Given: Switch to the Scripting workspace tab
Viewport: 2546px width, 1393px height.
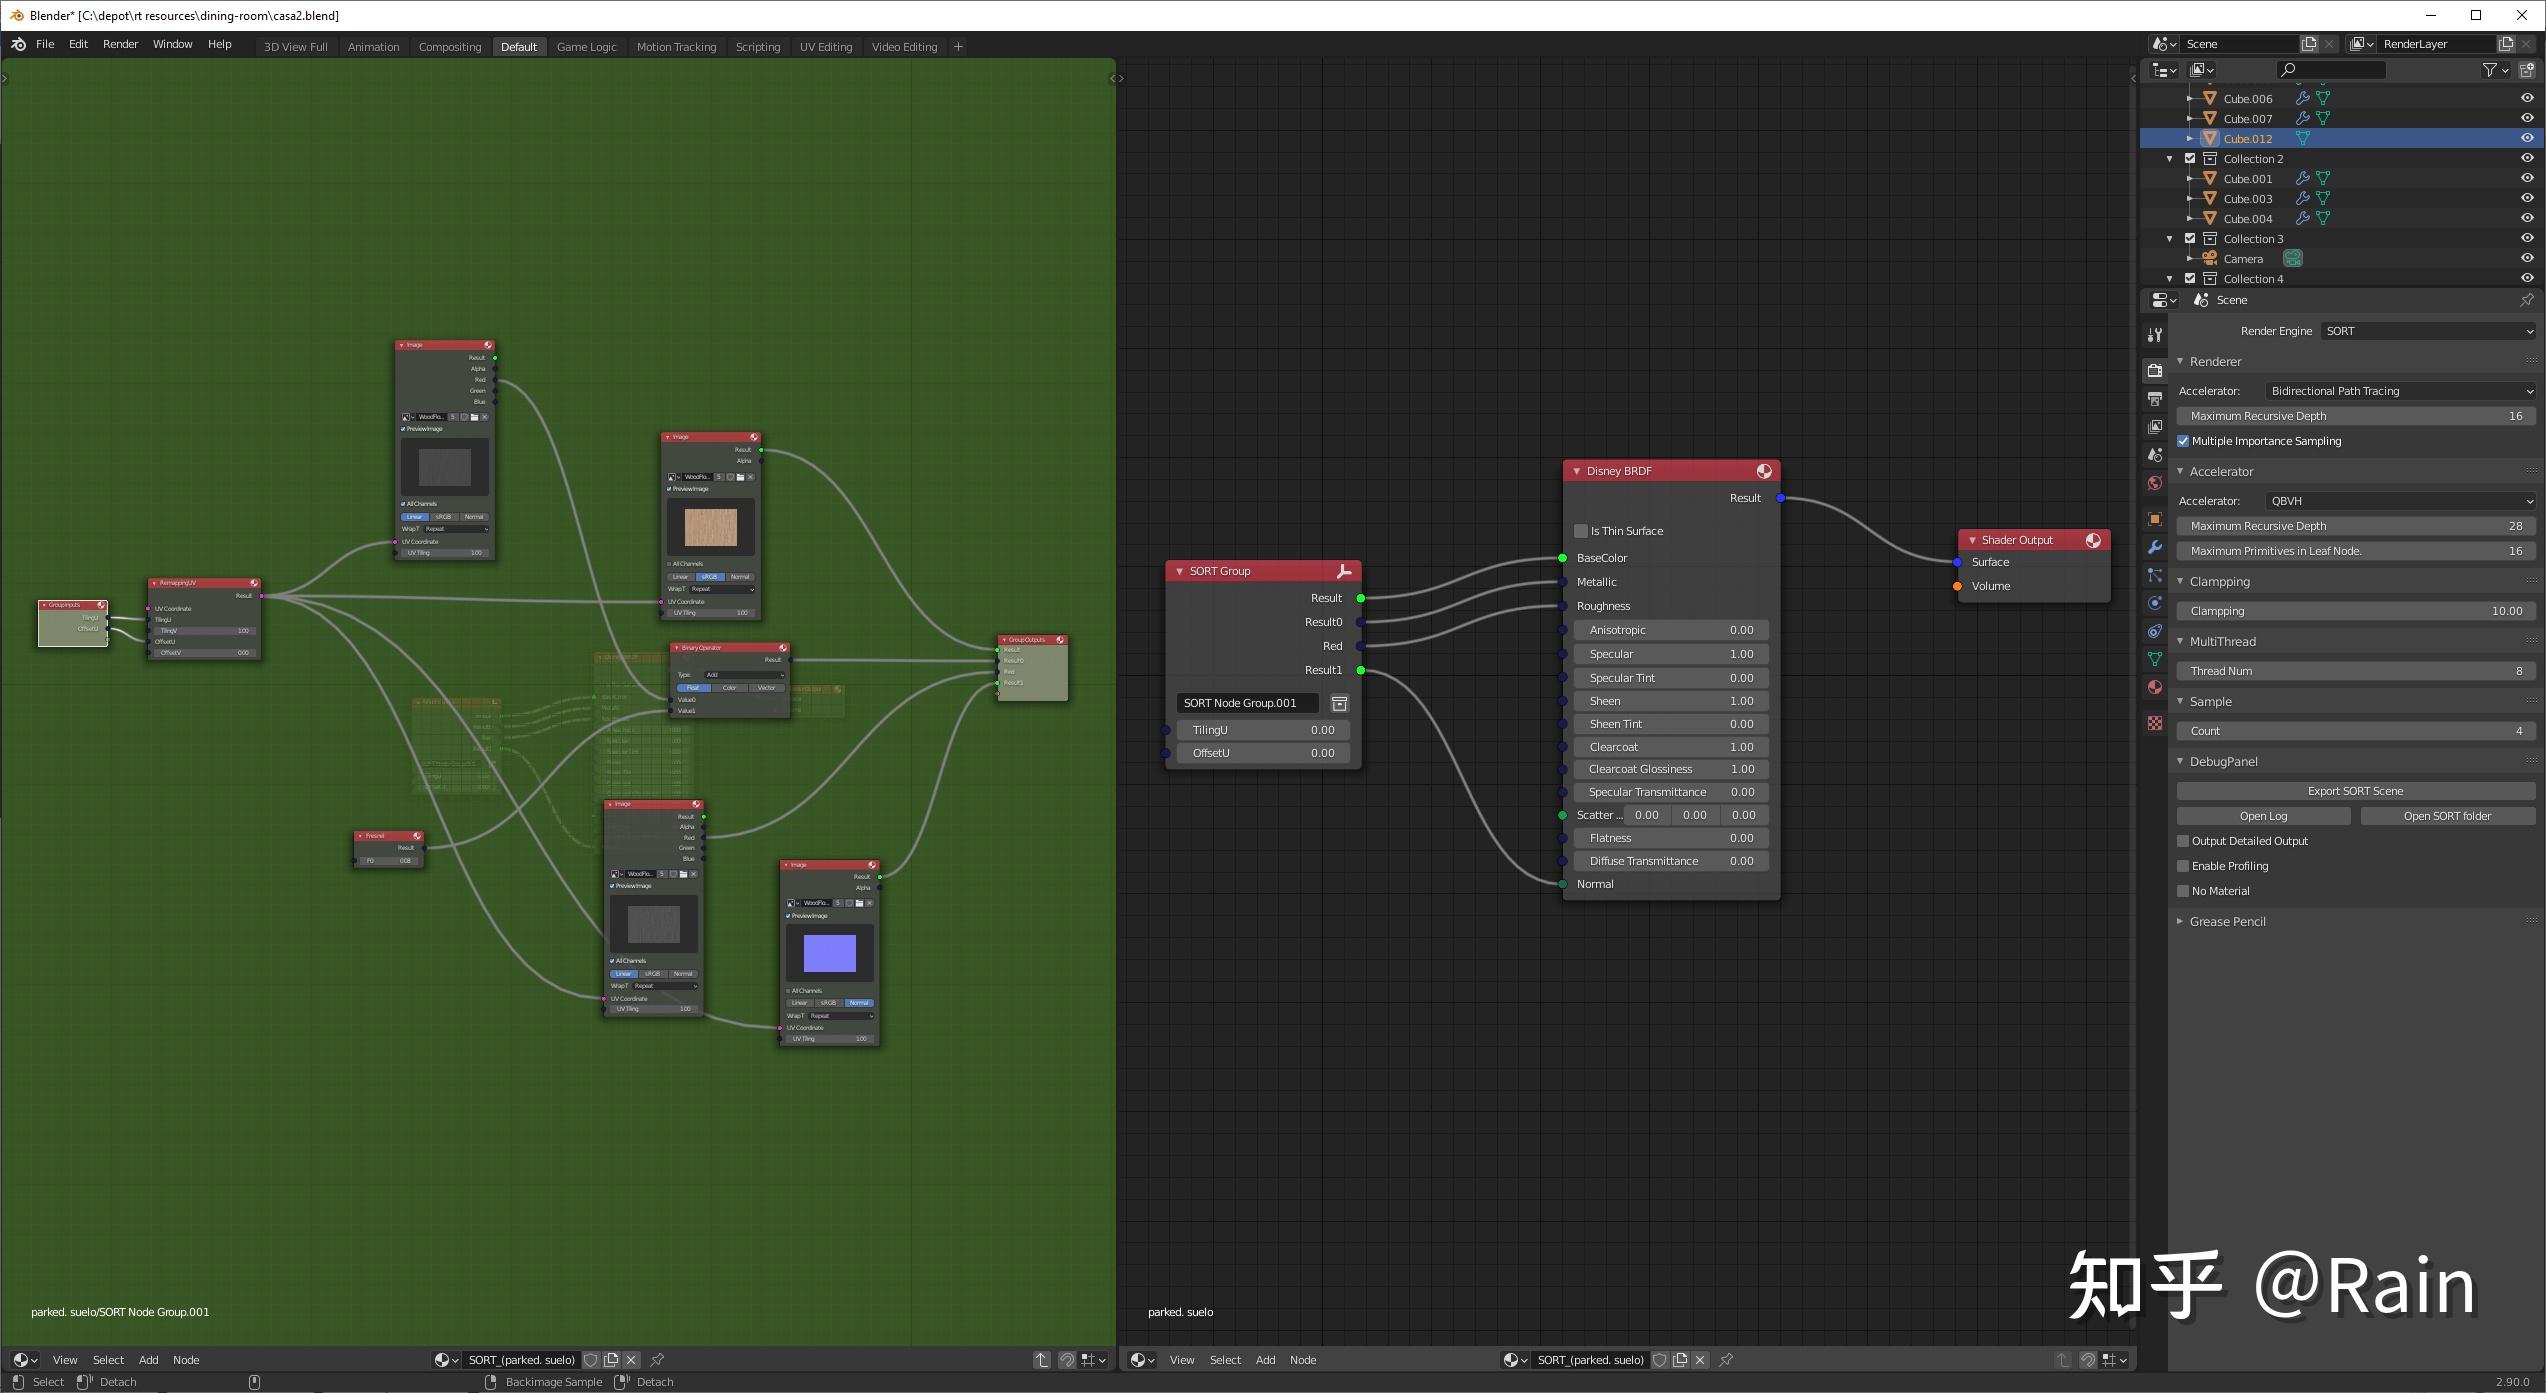Looking at the screenshot, I should (758, 46).
